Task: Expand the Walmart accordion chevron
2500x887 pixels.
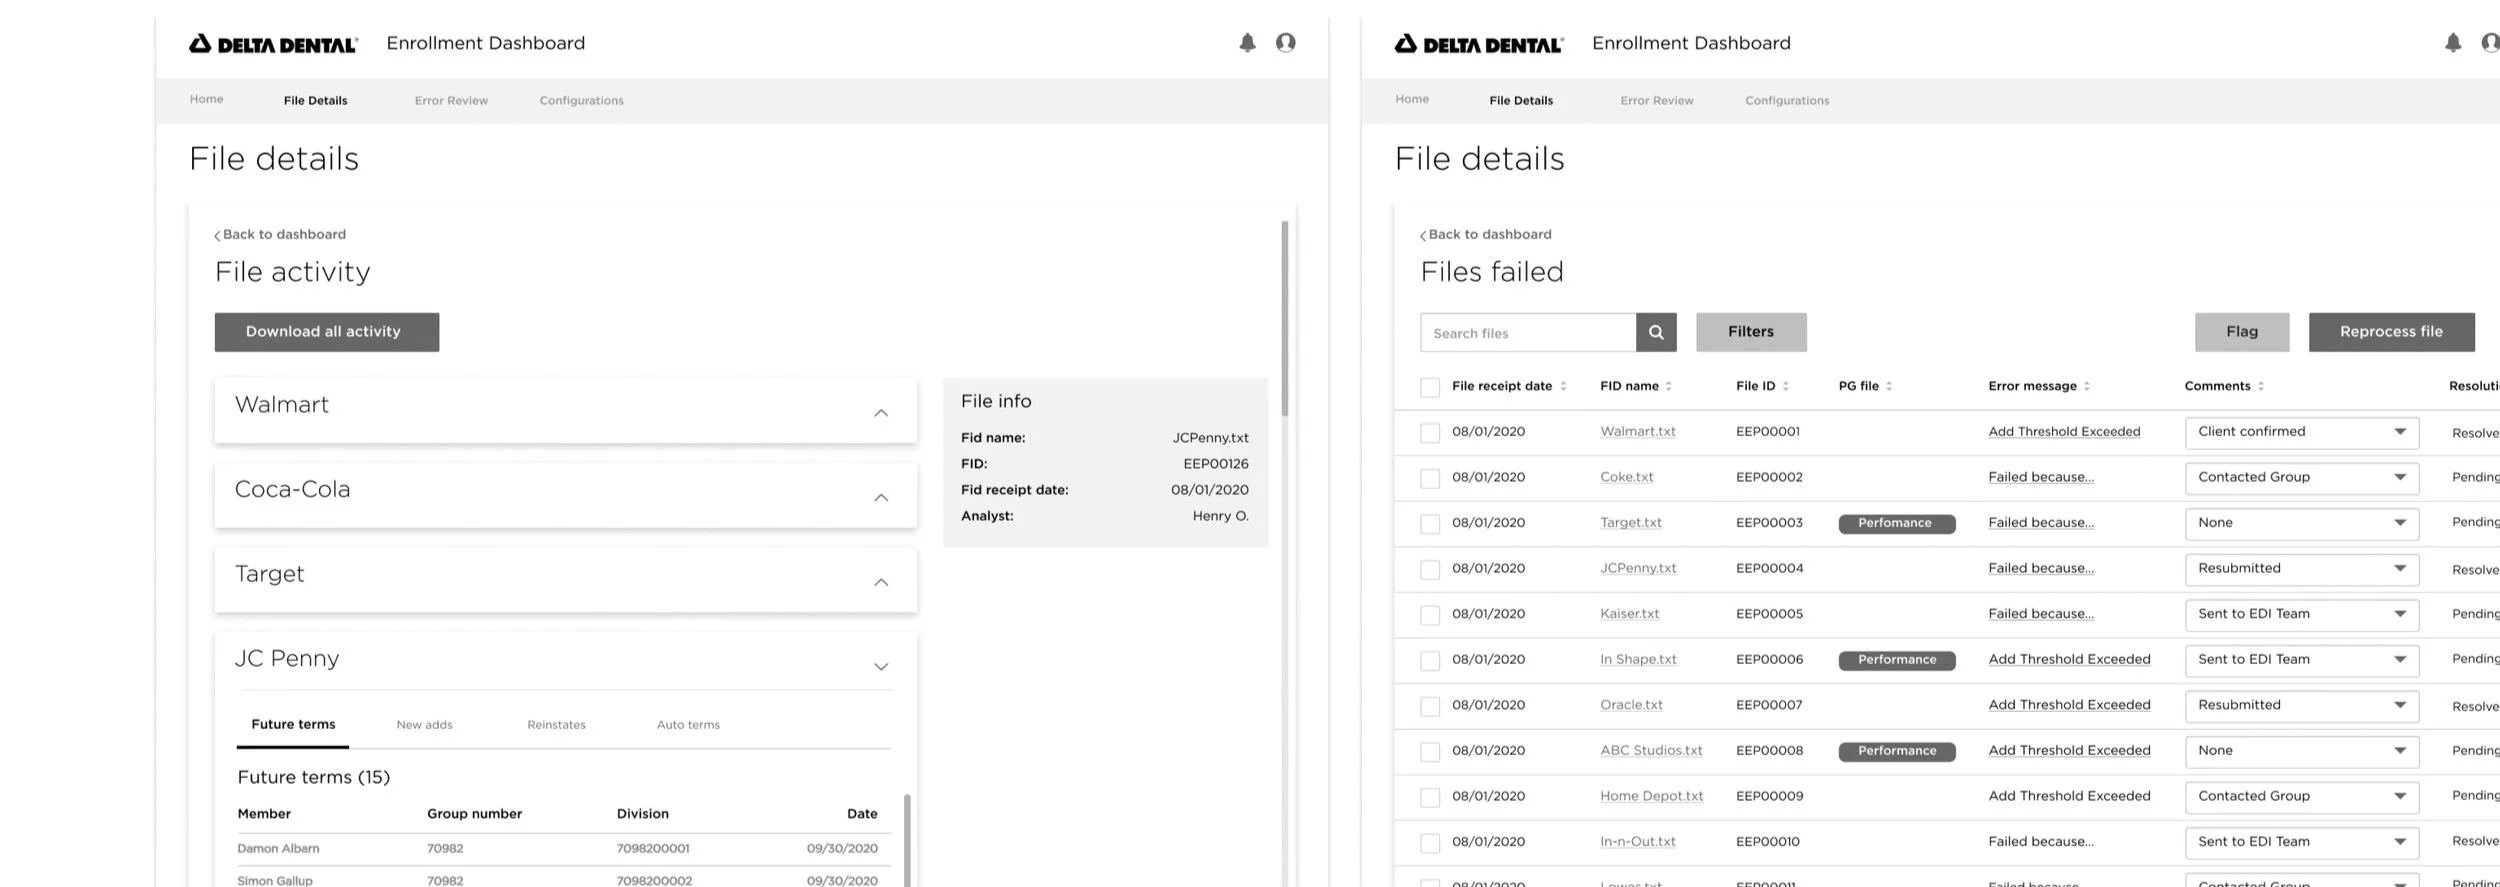Action: point(881,413)
